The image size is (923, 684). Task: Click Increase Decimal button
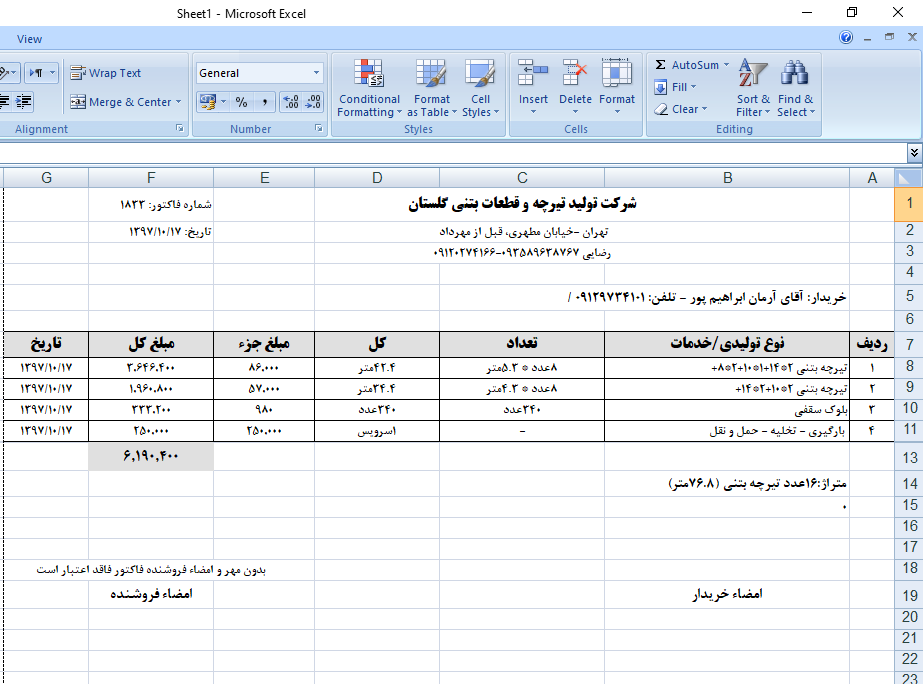[291, 102]
